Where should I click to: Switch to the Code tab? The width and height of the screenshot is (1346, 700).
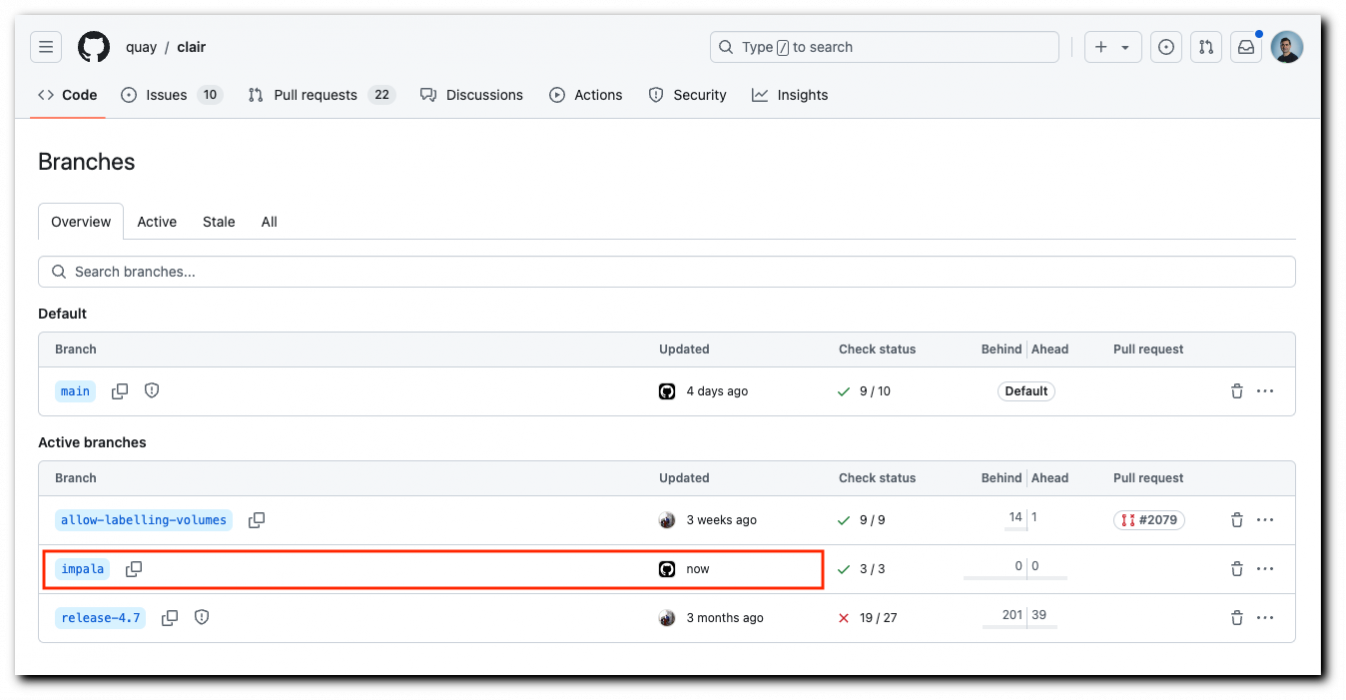coord(68,95)
